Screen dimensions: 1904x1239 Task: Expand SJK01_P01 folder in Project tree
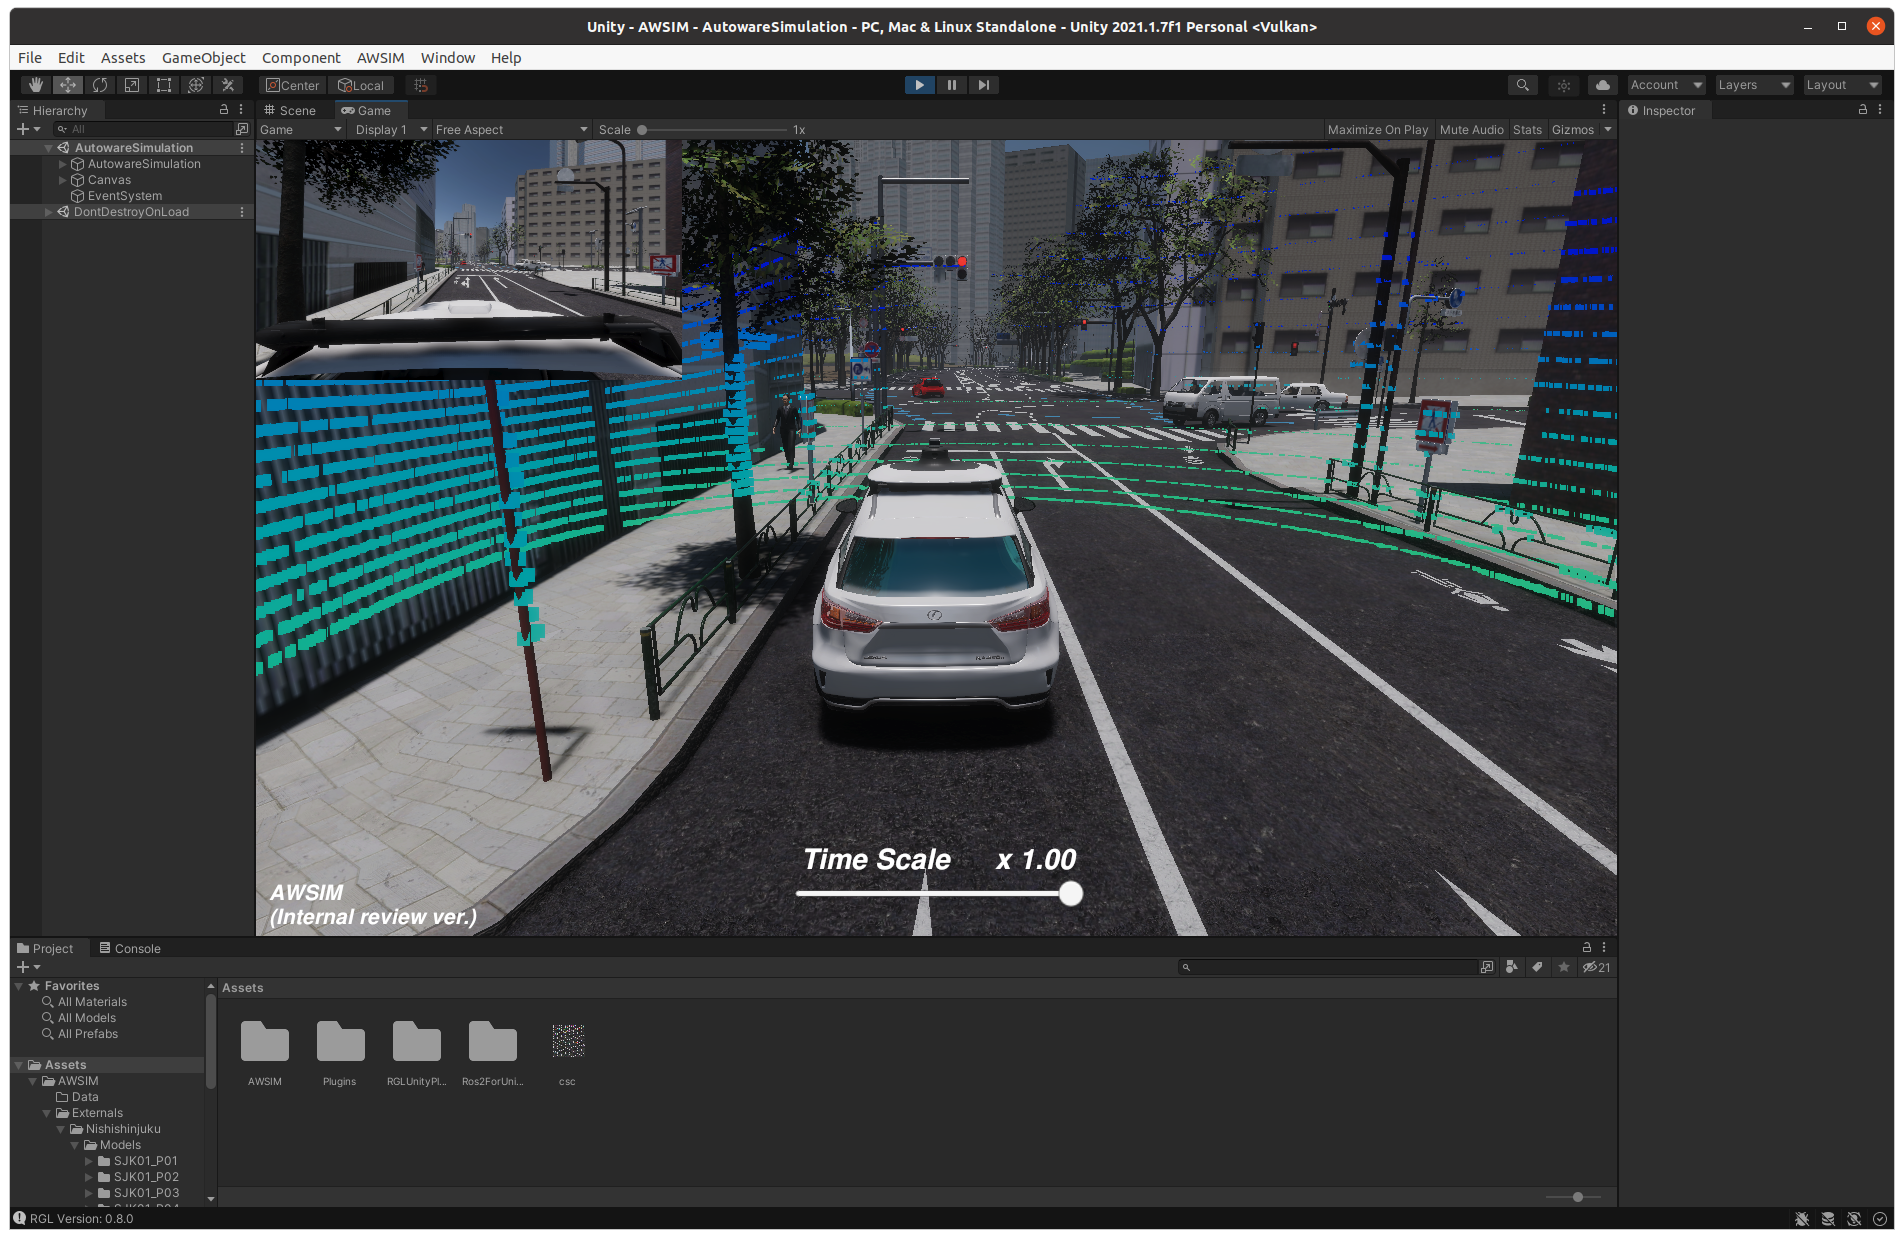point(89,1161)
